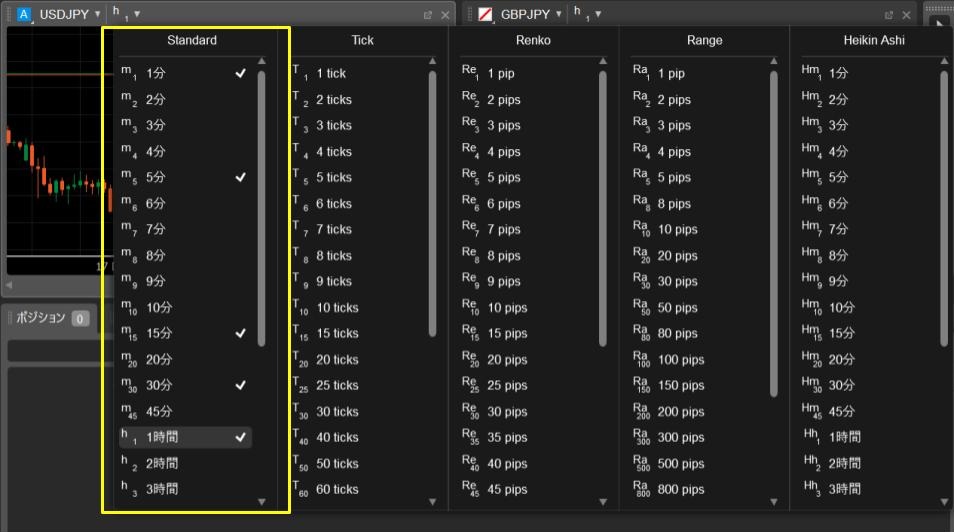
Task: Click the T10 icon for 10 ticks
Action: 301,308
